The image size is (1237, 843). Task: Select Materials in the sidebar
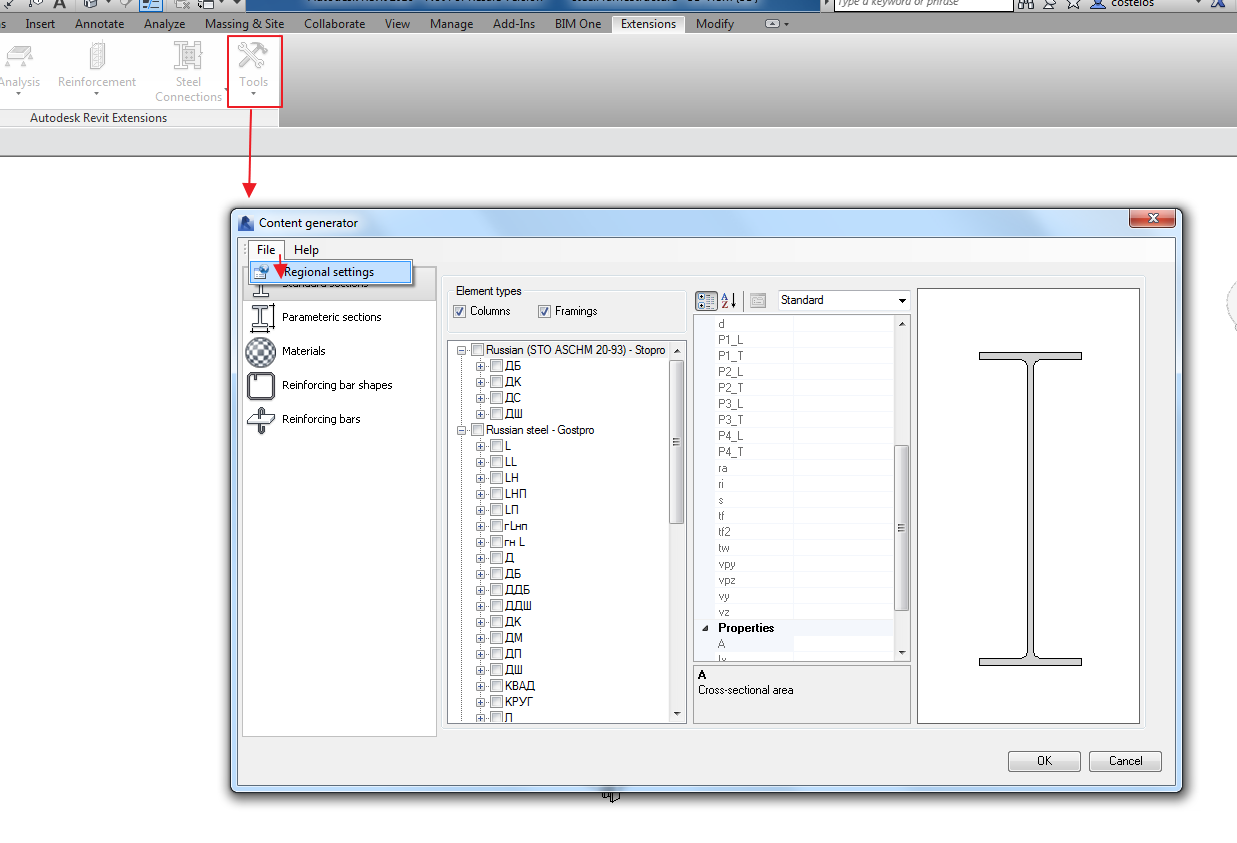point(303,351)
